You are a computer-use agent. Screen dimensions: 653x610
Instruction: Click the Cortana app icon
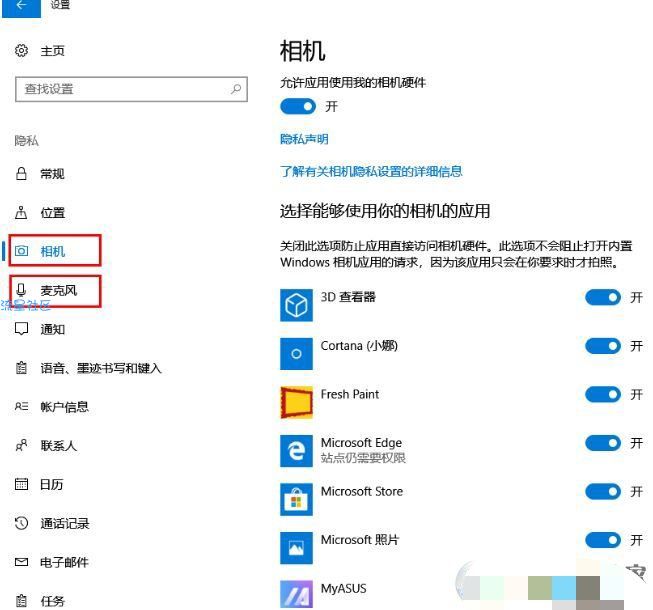pyautogui.click(x=296, y=354)
